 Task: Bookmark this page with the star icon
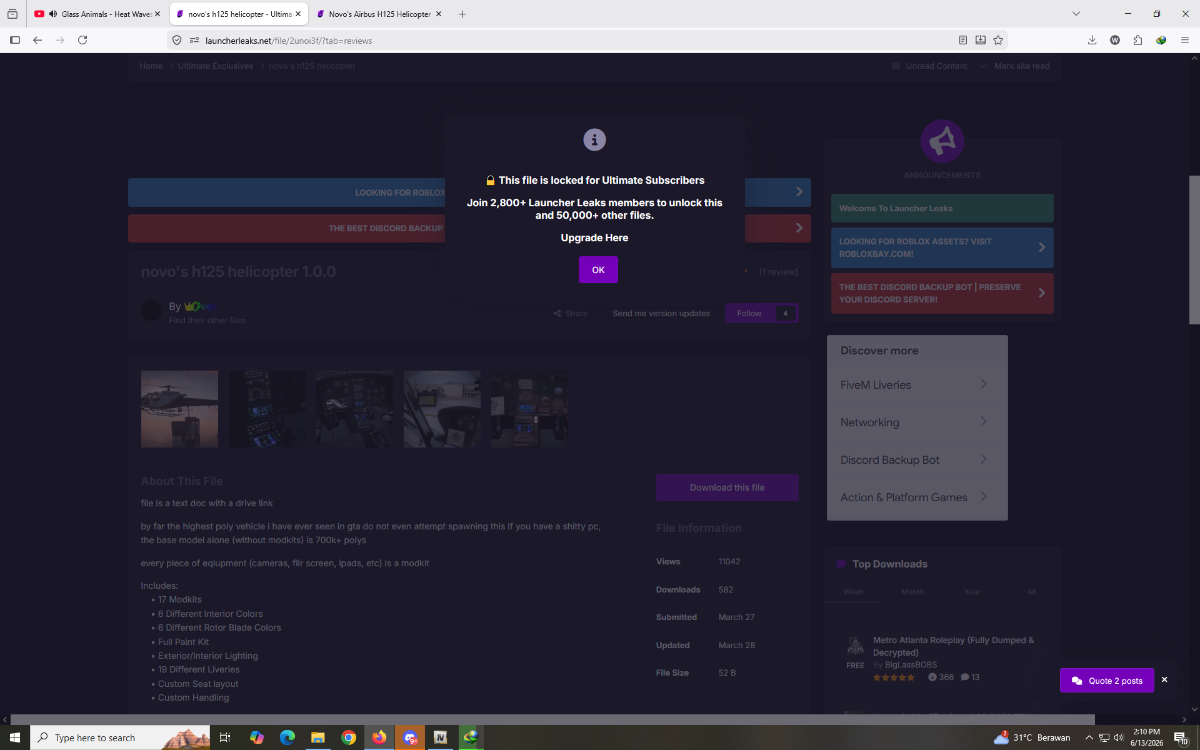(x=998, y=40)
